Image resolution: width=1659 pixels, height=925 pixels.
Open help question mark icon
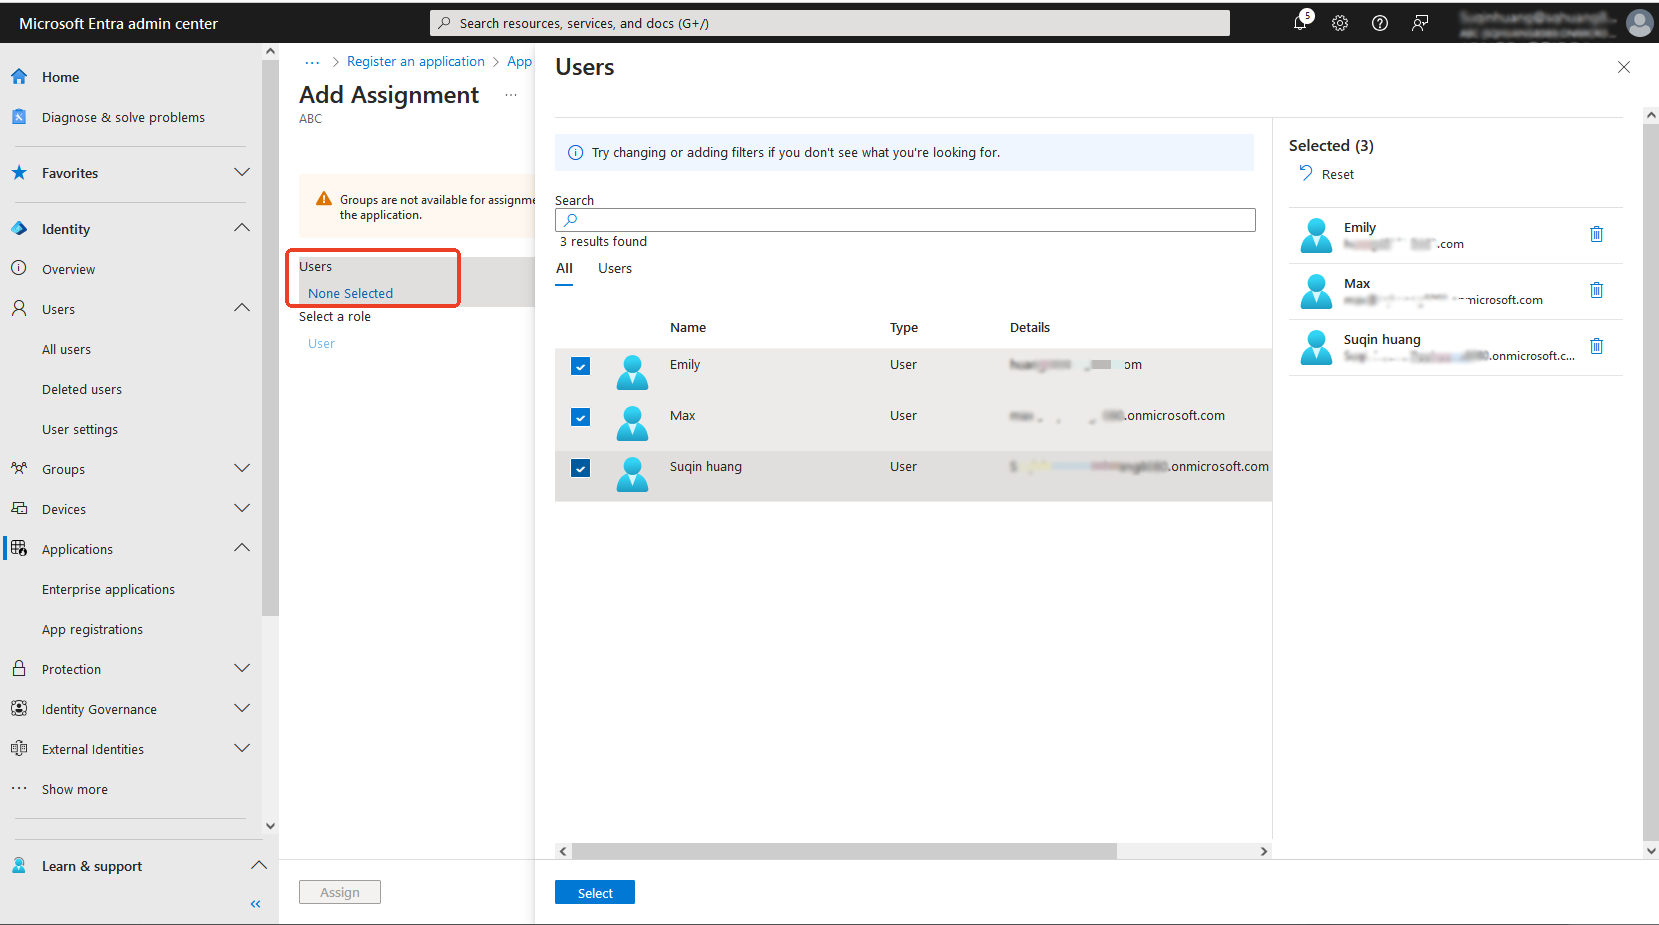(x=1380, y=23)
